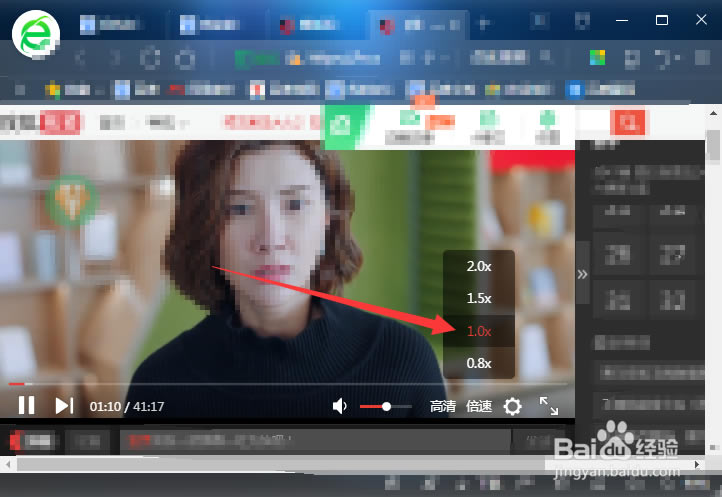
Task: Enter fullscreen mode
Action: [x=549, y=405]
